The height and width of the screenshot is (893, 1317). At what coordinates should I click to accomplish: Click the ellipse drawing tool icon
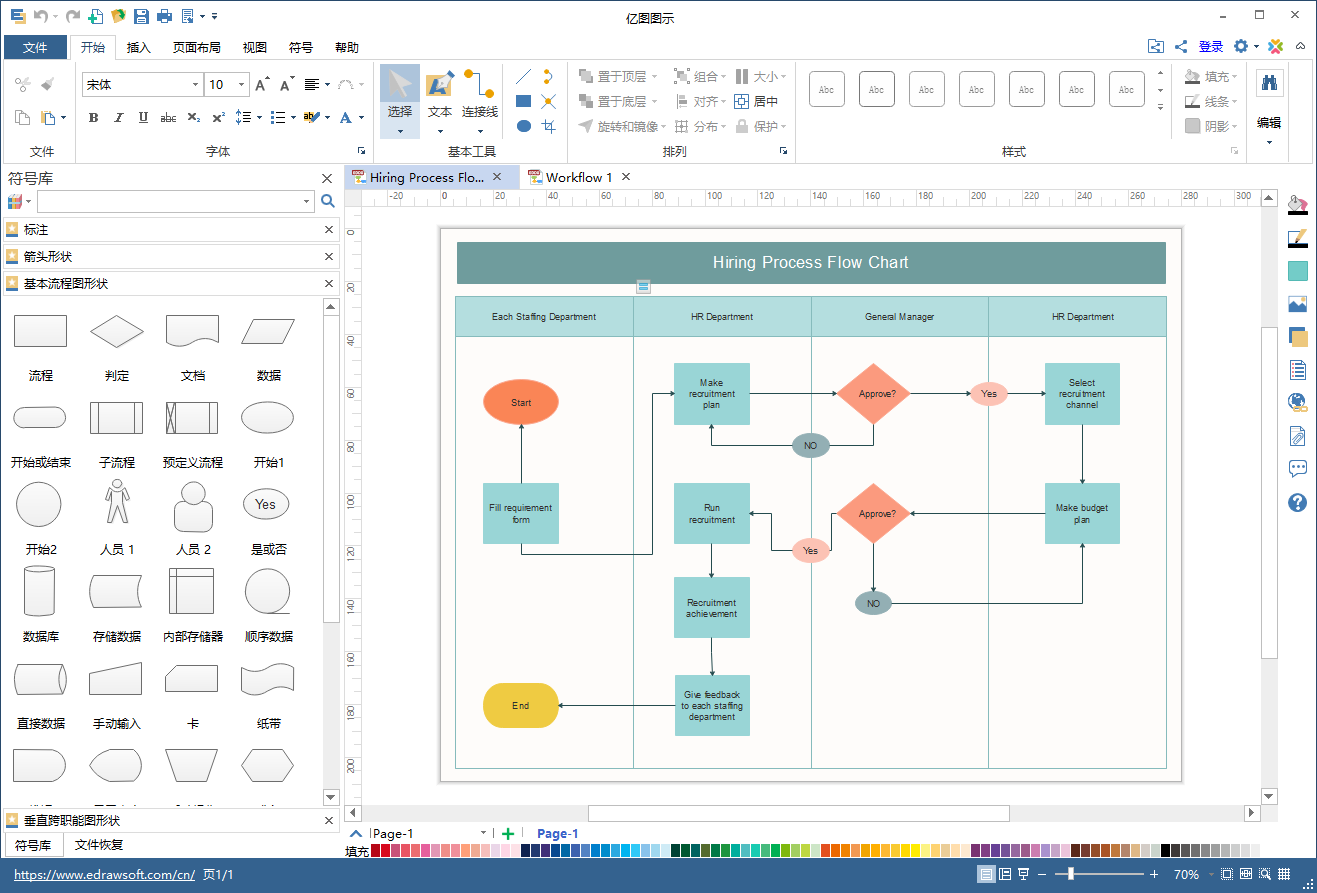(x=523, y=126)
